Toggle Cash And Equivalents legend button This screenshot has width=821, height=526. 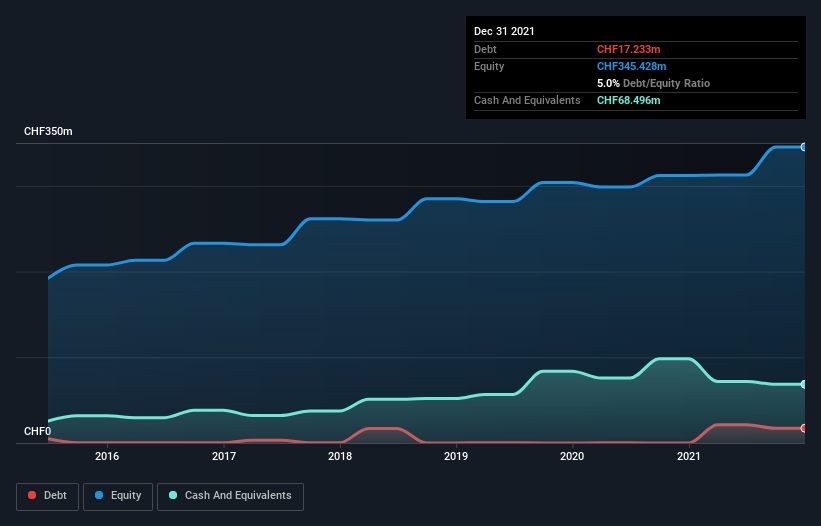pyautogui.click(x=230, y=496)
